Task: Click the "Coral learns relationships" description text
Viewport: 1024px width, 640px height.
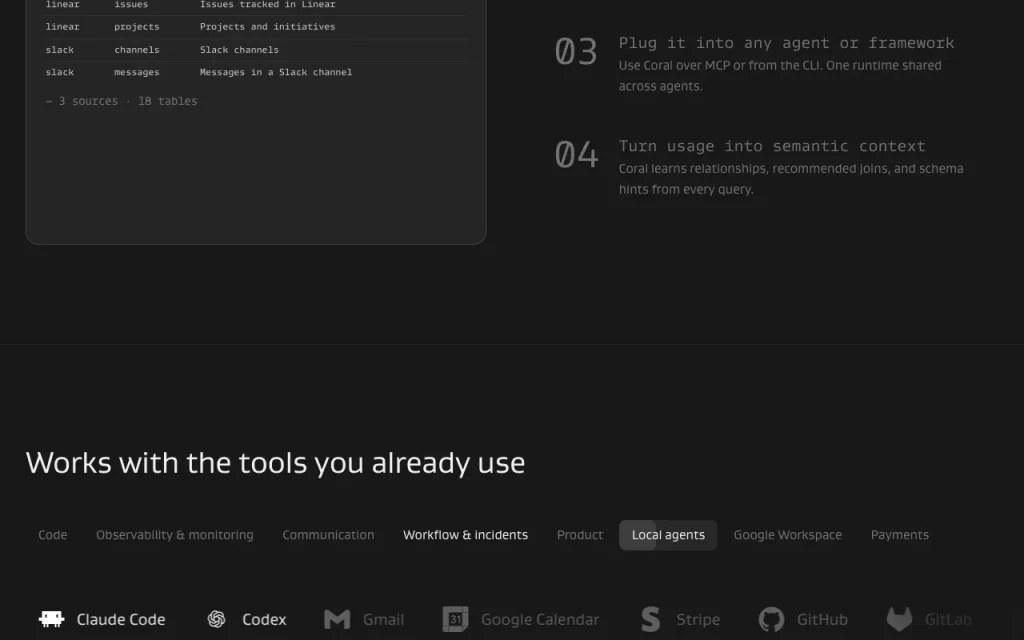Action: coord(791,179)
